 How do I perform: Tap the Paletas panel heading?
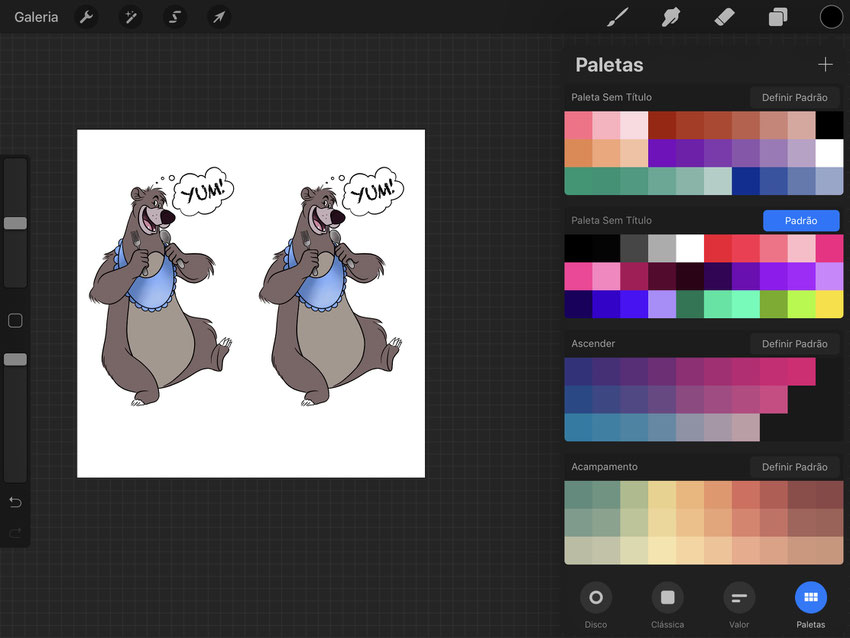click(x=609, y=65)
